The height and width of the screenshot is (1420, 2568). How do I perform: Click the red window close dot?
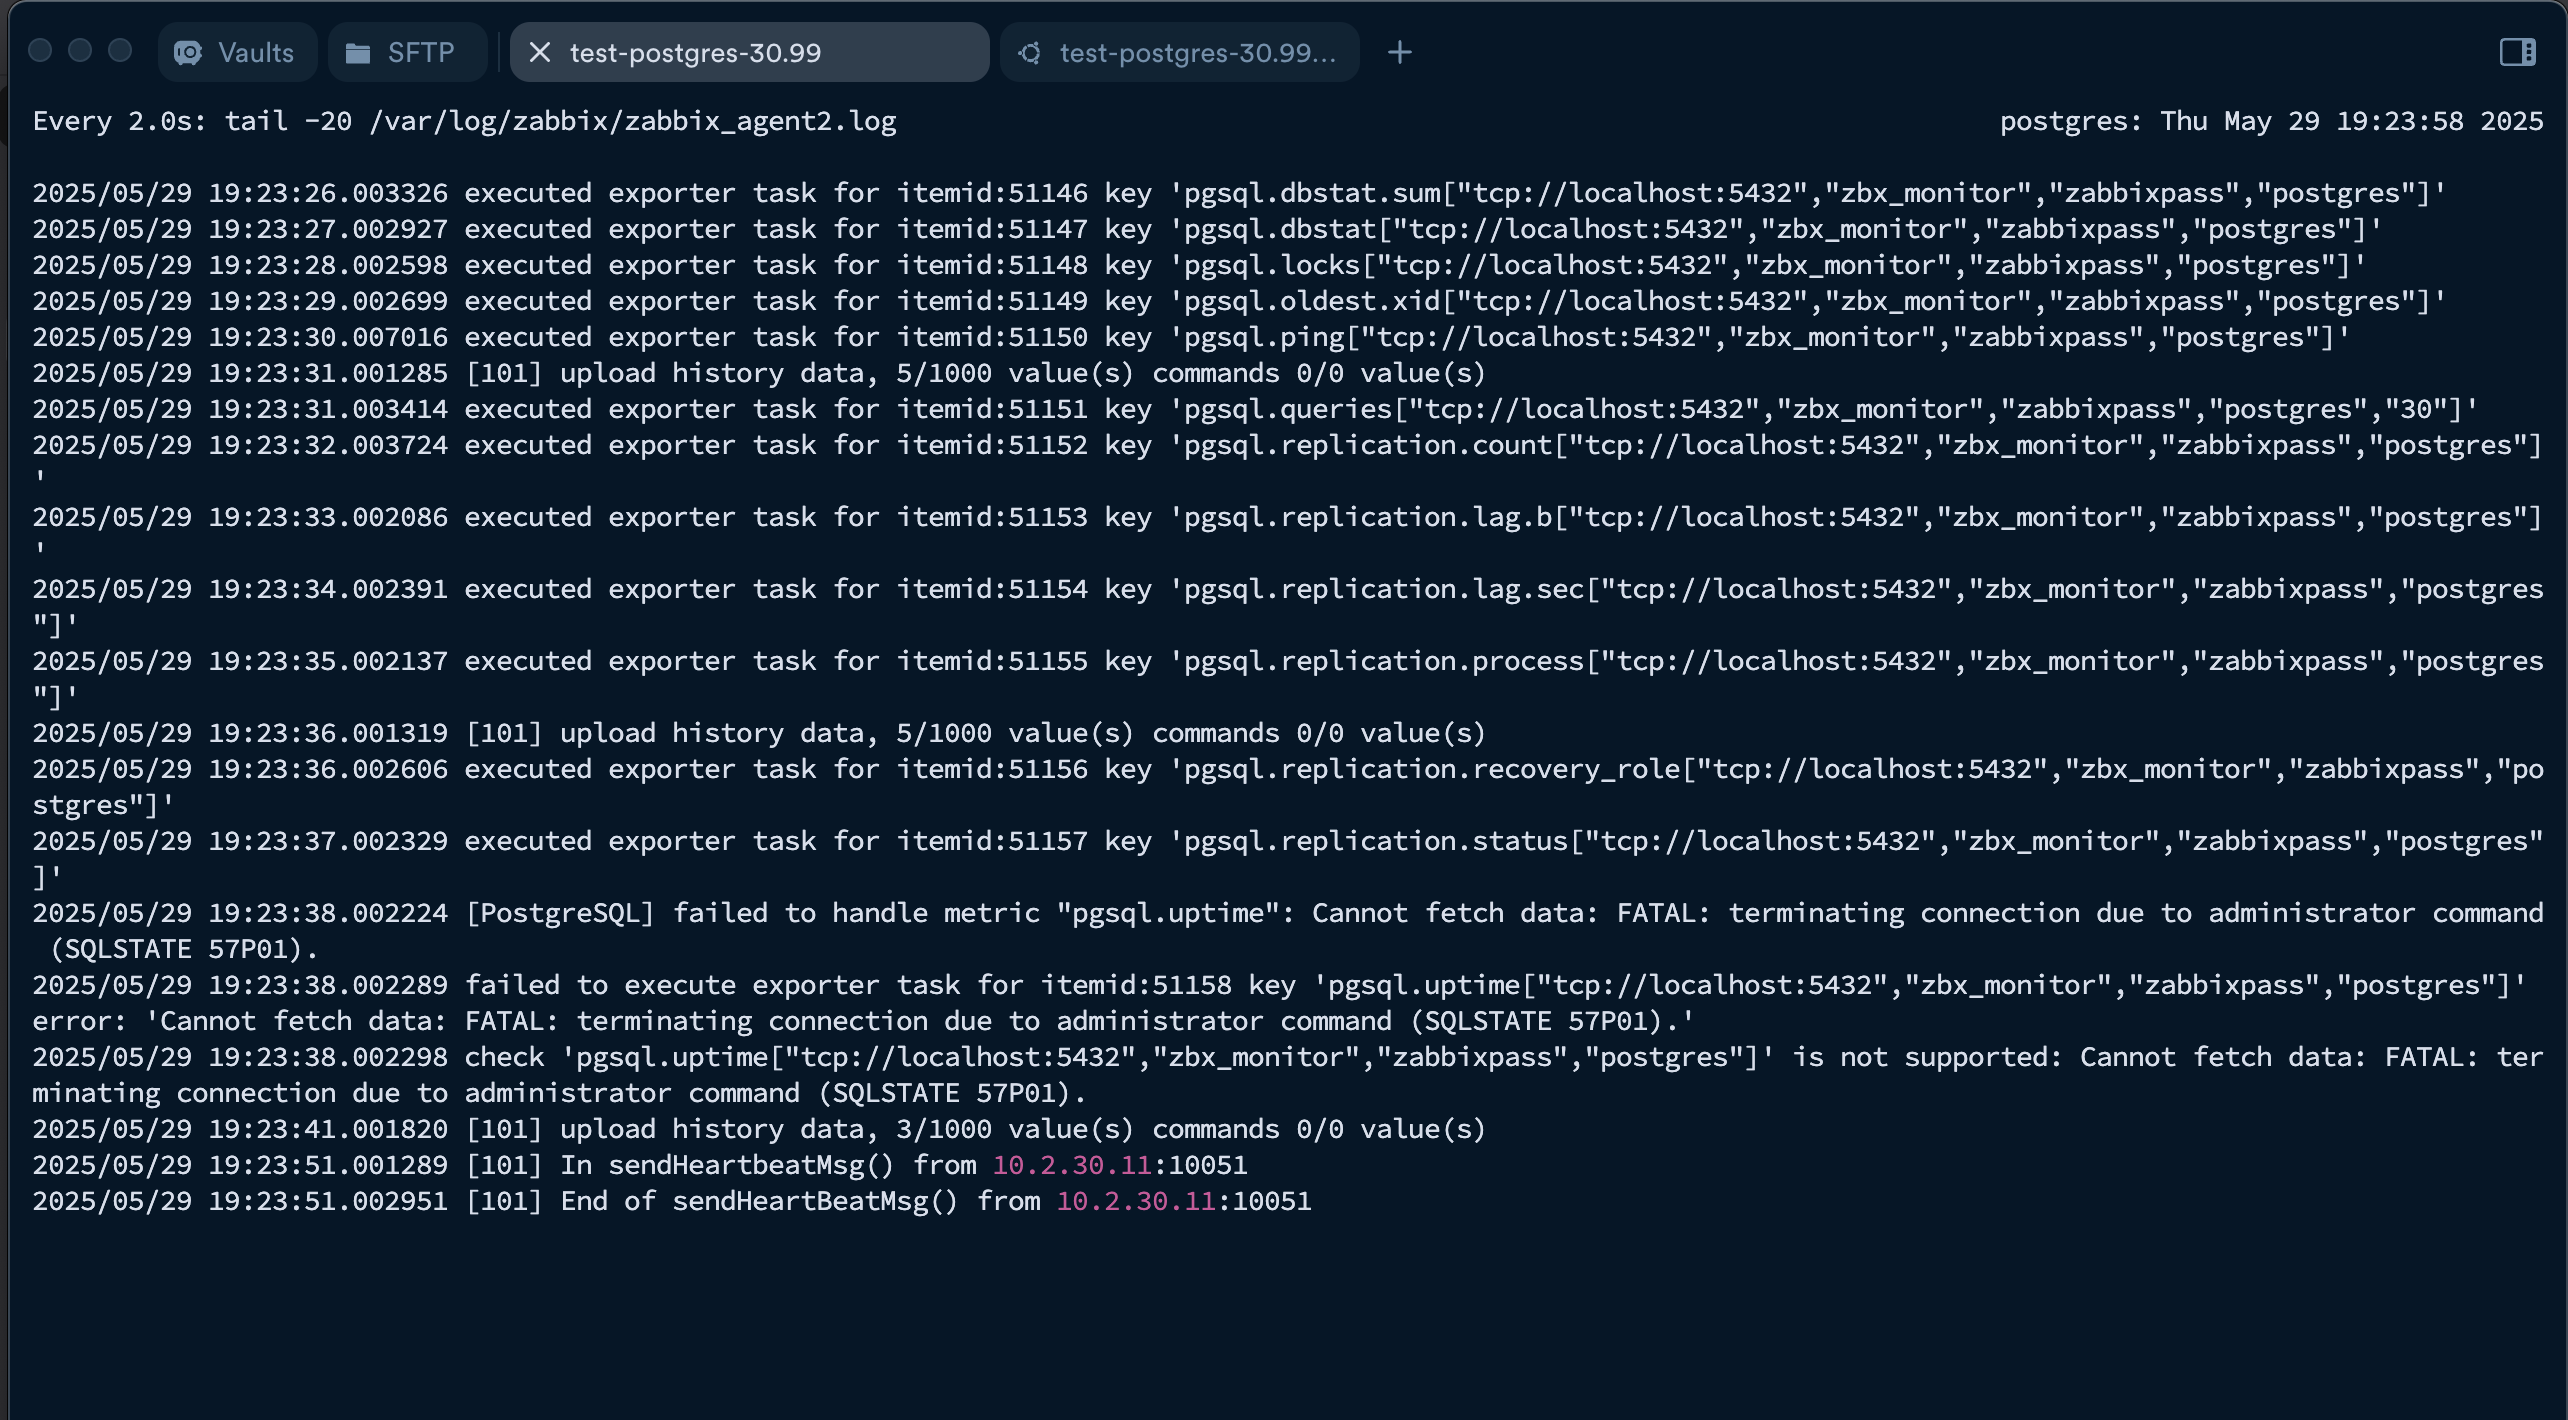click(40, 50)
